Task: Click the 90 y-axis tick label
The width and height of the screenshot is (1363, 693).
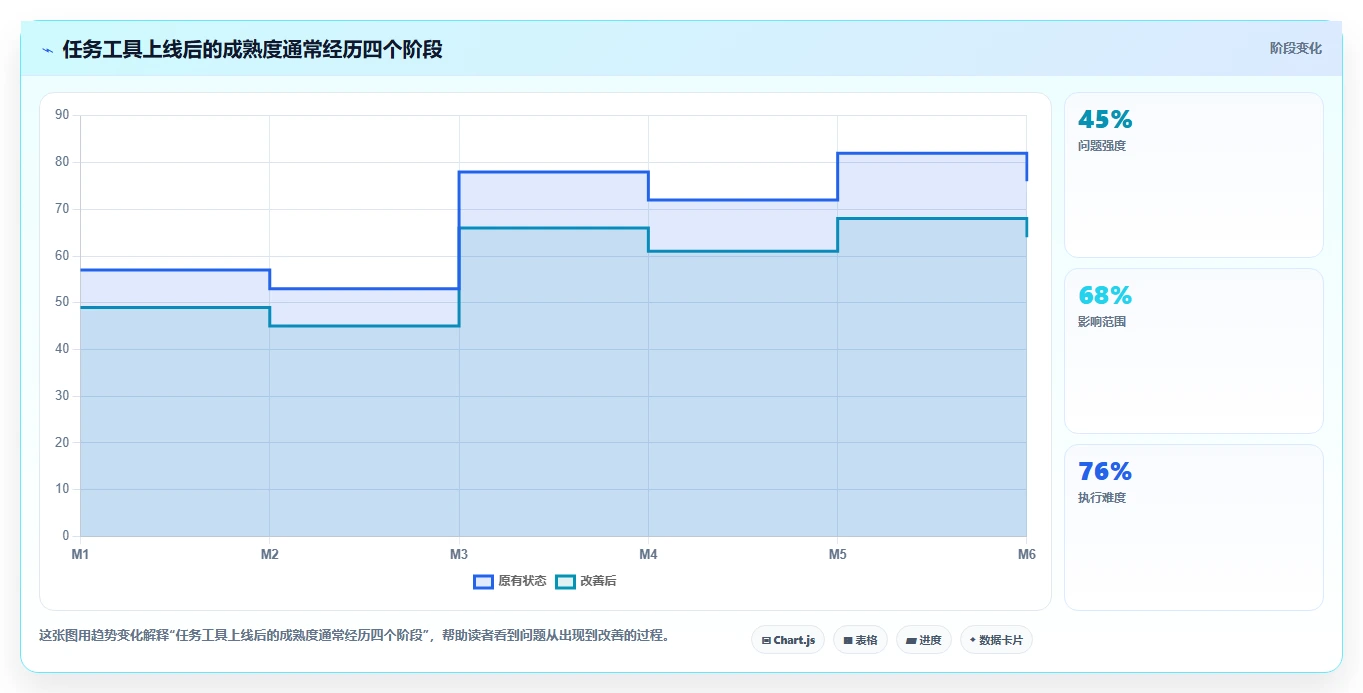Action: [62, 115]
